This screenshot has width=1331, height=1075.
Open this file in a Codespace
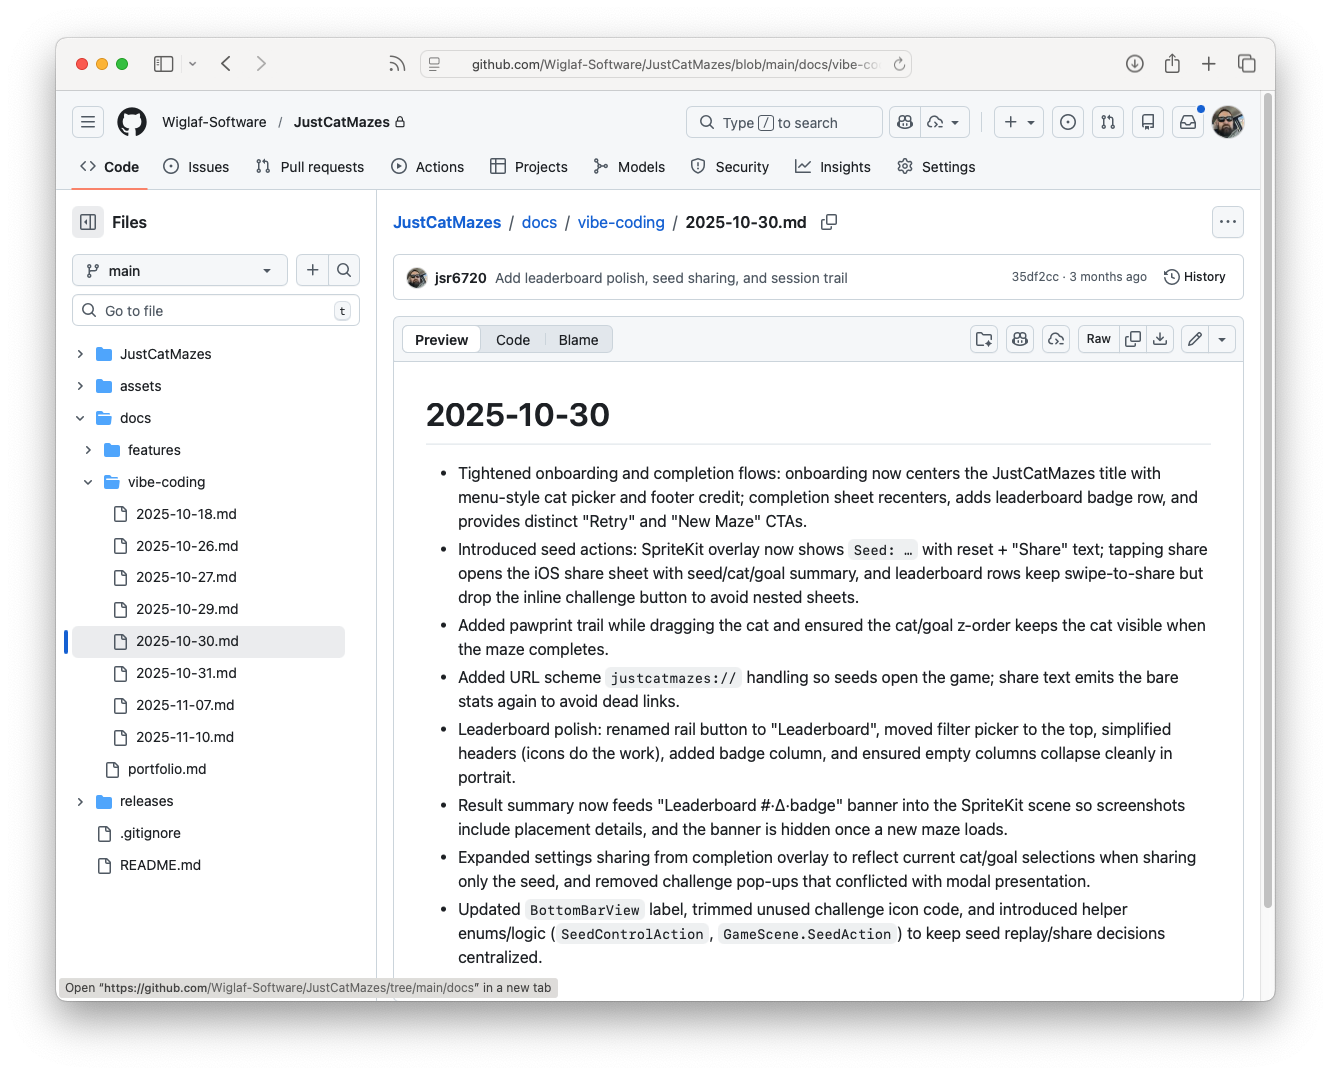pos(1055,339)
